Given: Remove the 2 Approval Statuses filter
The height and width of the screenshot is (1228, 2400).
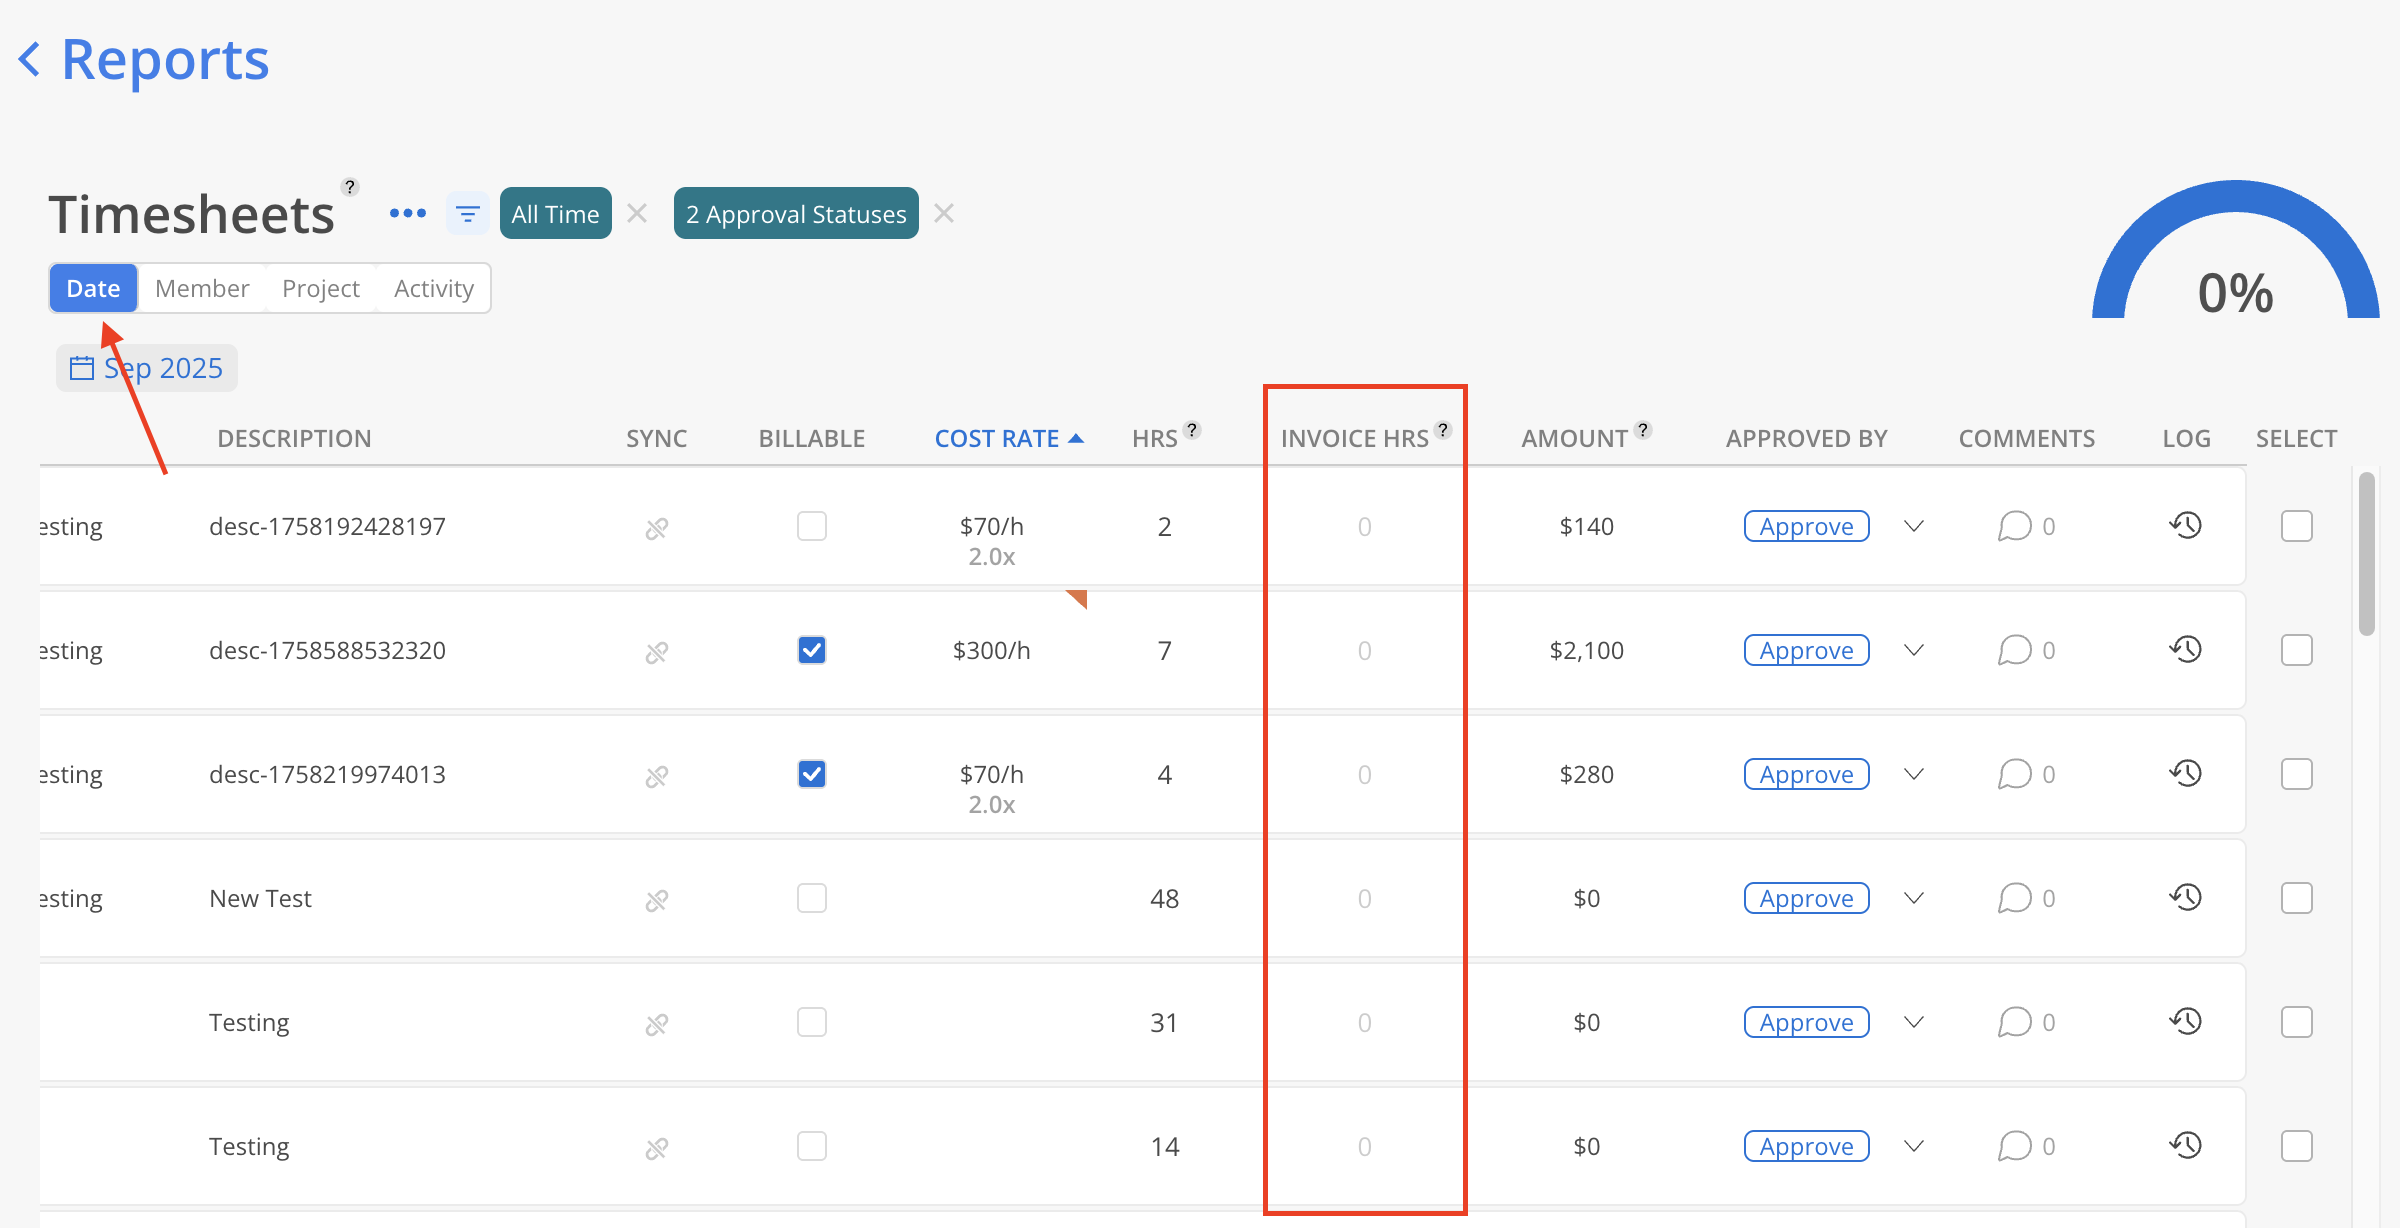Looking at the screenshot, I should click(x=943, y=214).
